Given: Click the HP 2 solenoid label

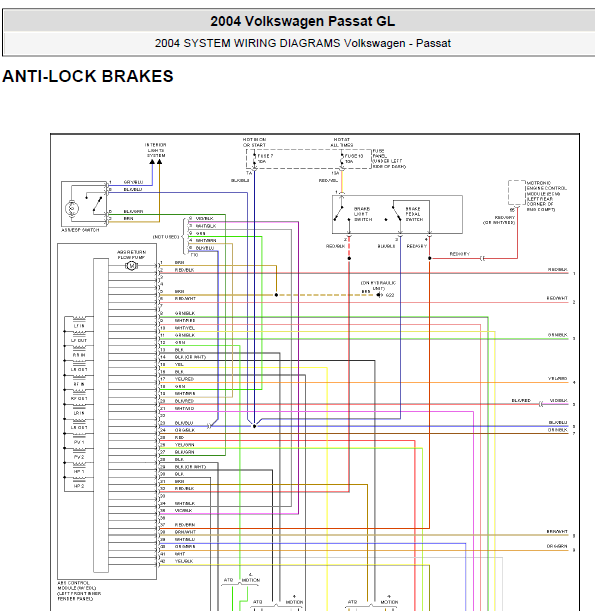Looking at the screenshot, I should [x=79, y=486].
